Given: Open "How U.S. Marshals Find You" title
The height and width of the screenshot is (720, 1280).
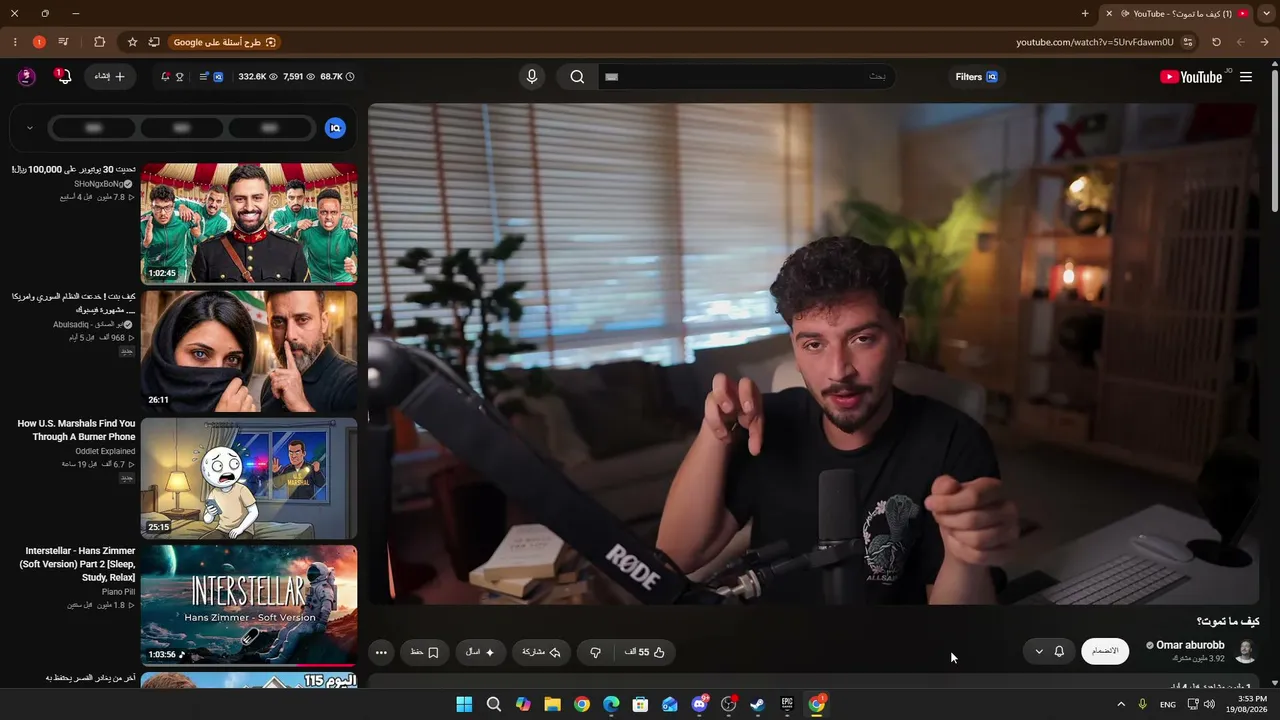Looking at the screenshot, I should (76, 430).
